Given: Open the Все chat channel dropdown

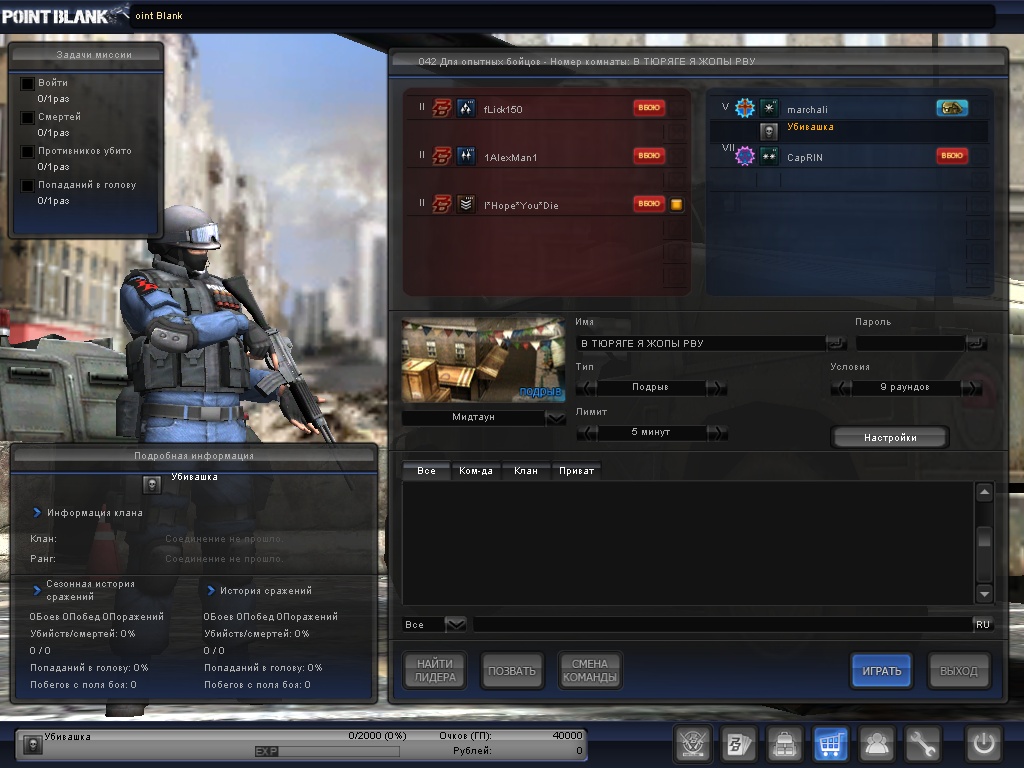Looking at the screenshot, I should (x=455, y=624).
